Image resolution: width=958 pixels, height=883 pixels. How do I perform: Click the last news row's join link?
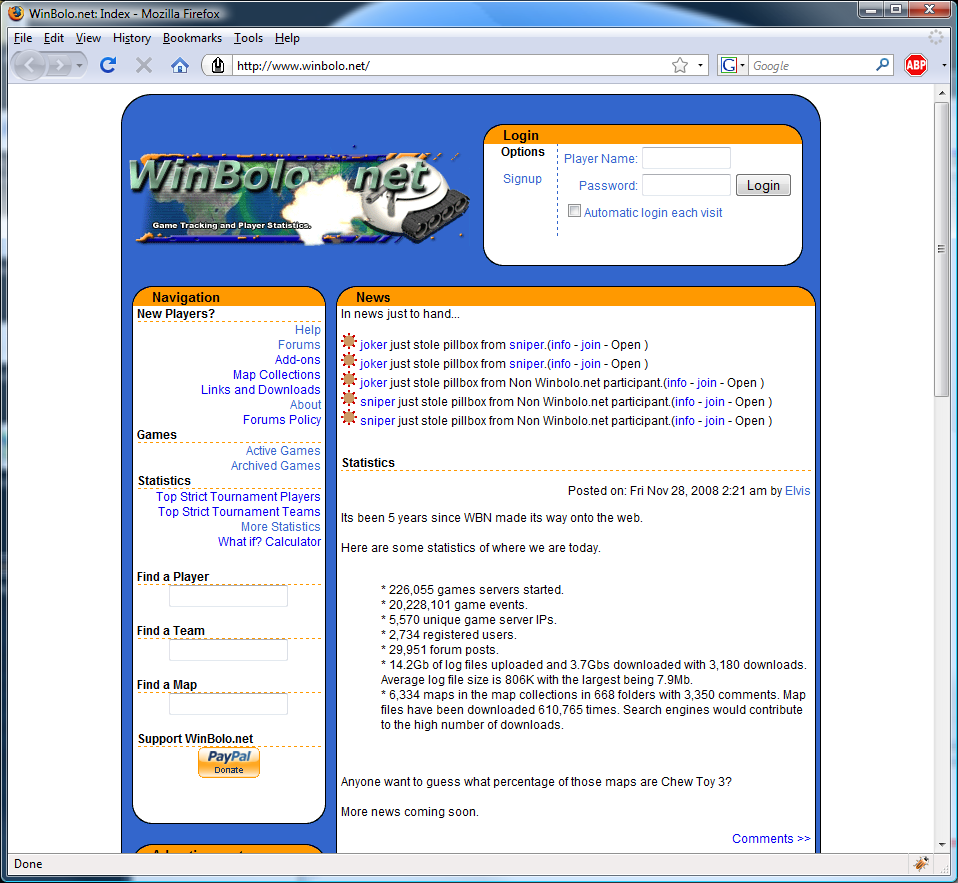coord(714,420)
